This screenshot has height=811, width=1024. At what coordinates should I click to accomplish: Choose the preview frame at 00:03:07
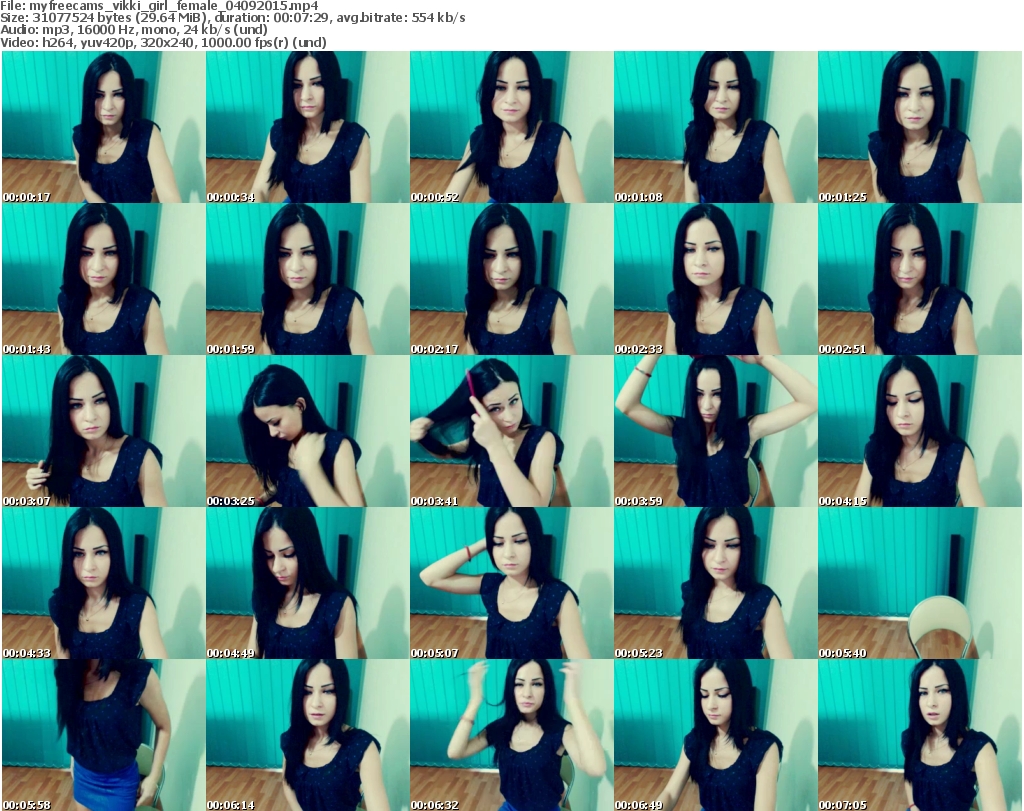tap(103, 431)
